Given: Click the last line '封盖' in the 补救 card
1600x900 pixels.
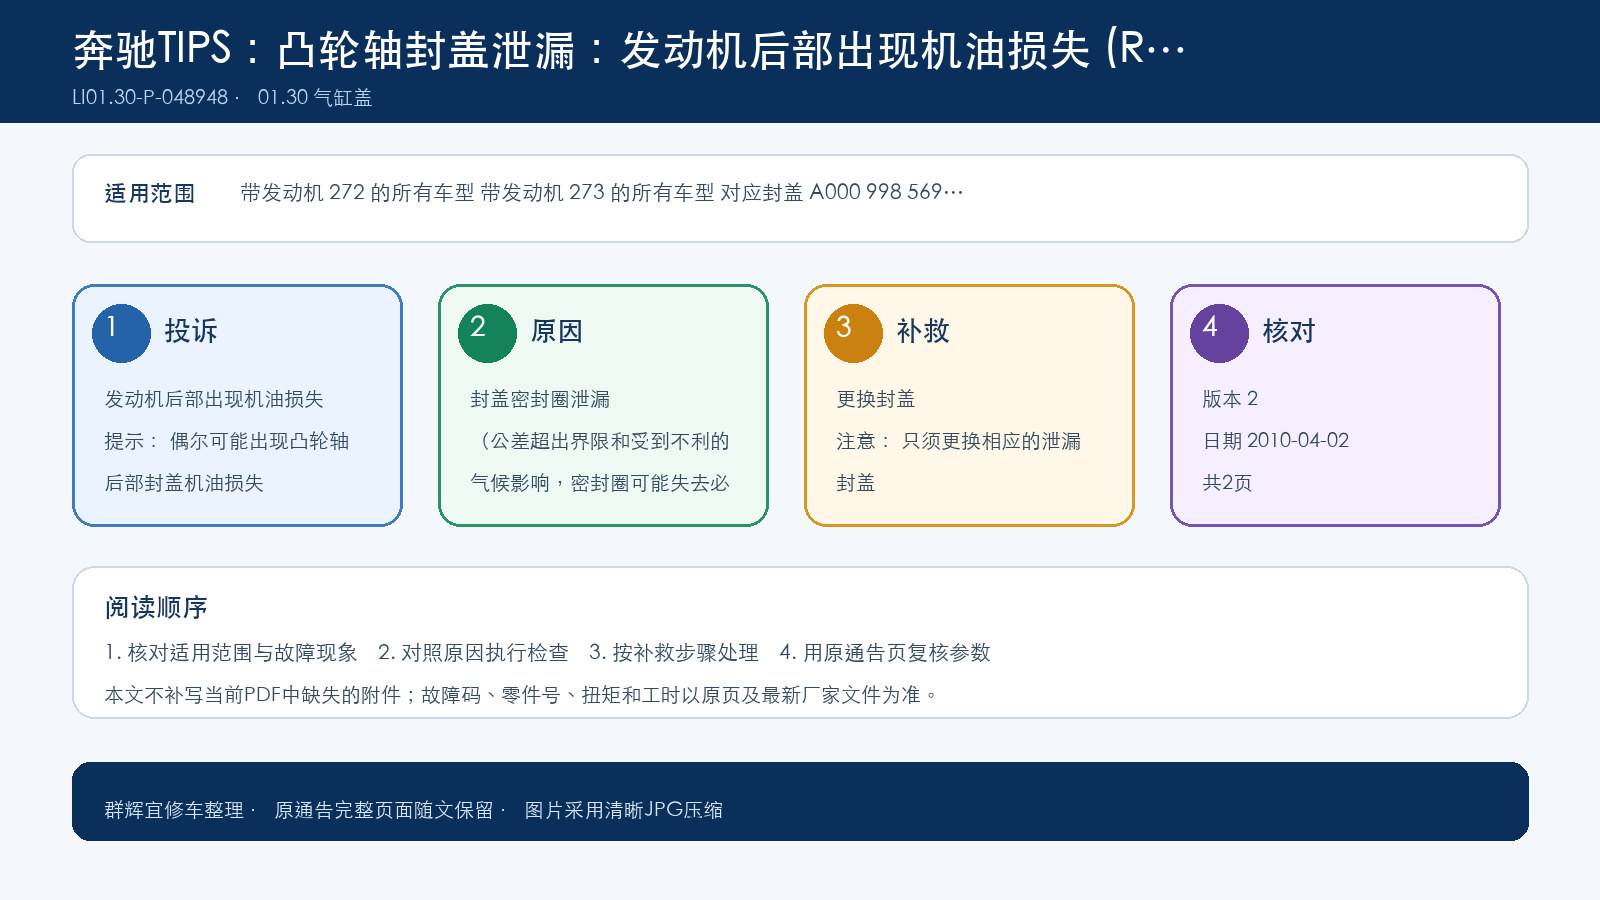Looking at the screenshot, I should pos(856,483).
